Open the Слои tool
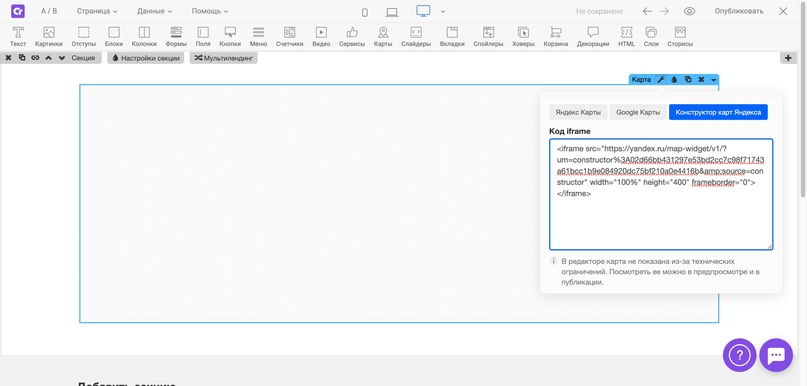807x386 pixels. click(x=651, y=37)
